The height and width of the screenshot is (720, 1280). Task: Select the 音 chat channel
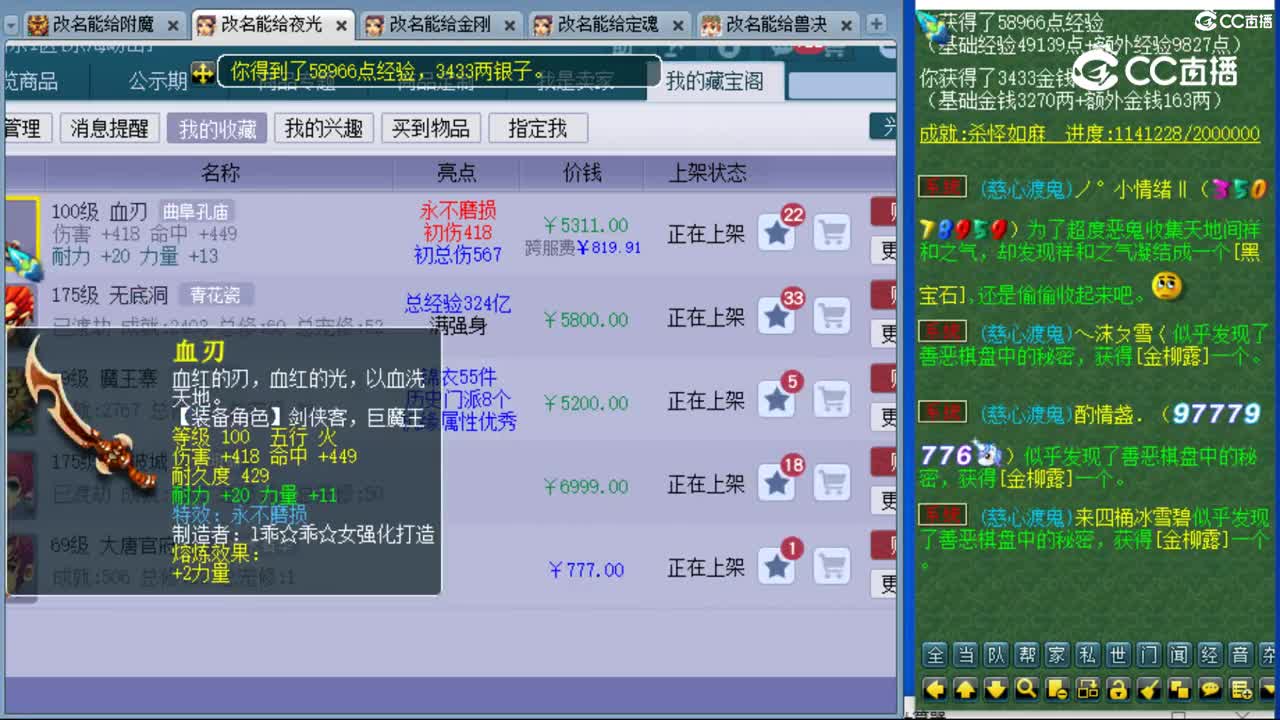(x=1241, y=655)
